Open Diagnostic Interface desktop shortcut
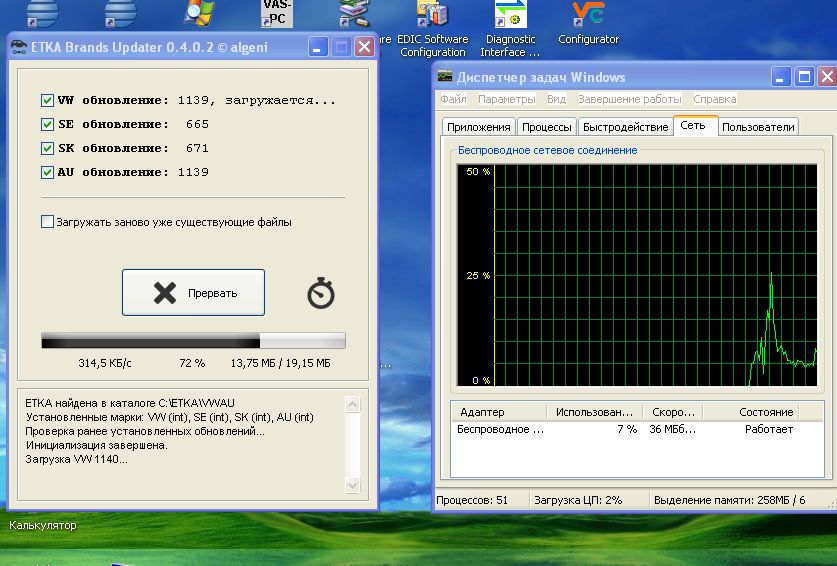837x566 pixels. point(510,29)
